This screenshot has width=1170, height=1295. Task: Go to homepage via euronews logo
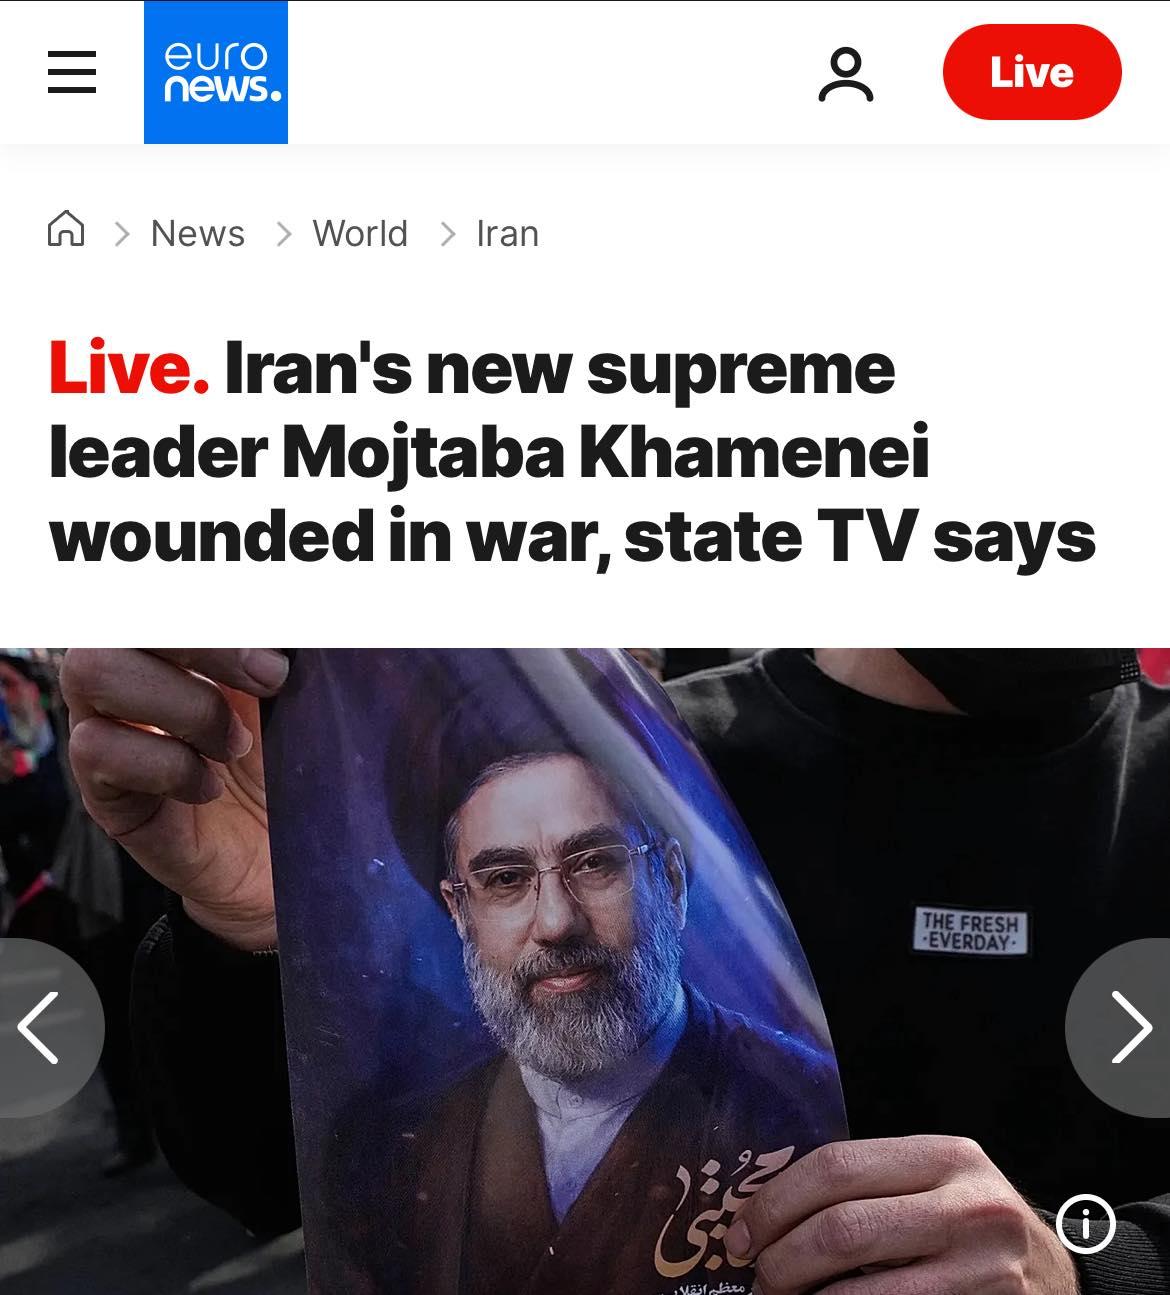pyautogui.click(x=216, y=72)
